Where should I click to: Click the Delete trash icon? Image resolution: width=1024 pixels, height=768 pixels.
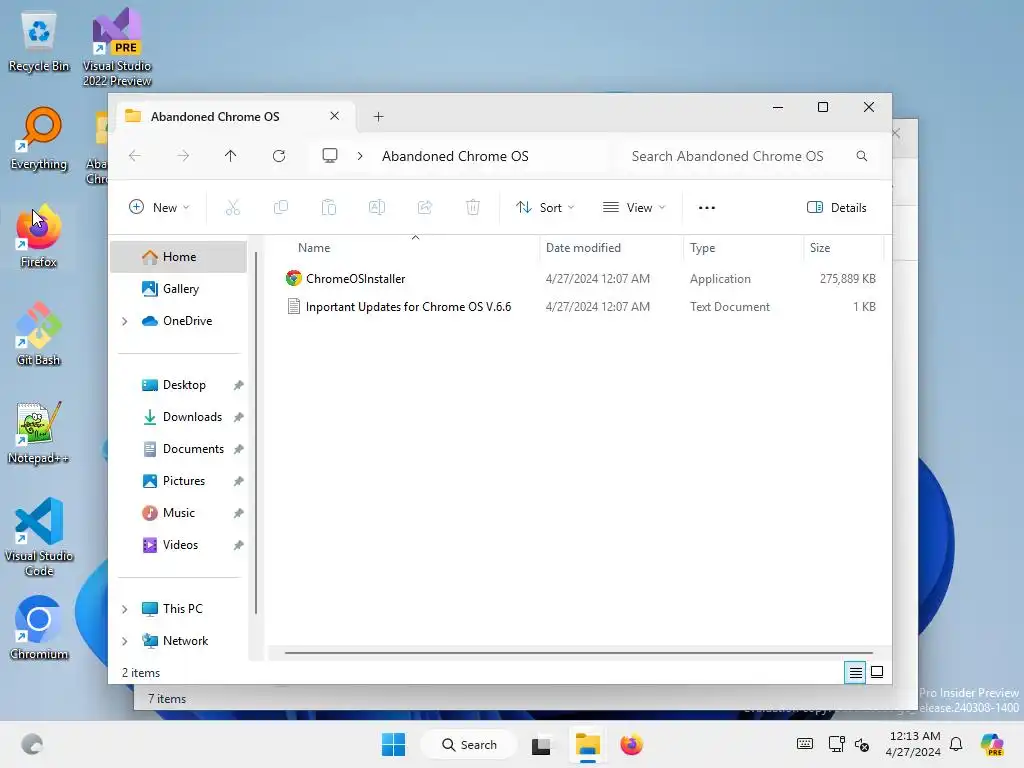[473, 208]
